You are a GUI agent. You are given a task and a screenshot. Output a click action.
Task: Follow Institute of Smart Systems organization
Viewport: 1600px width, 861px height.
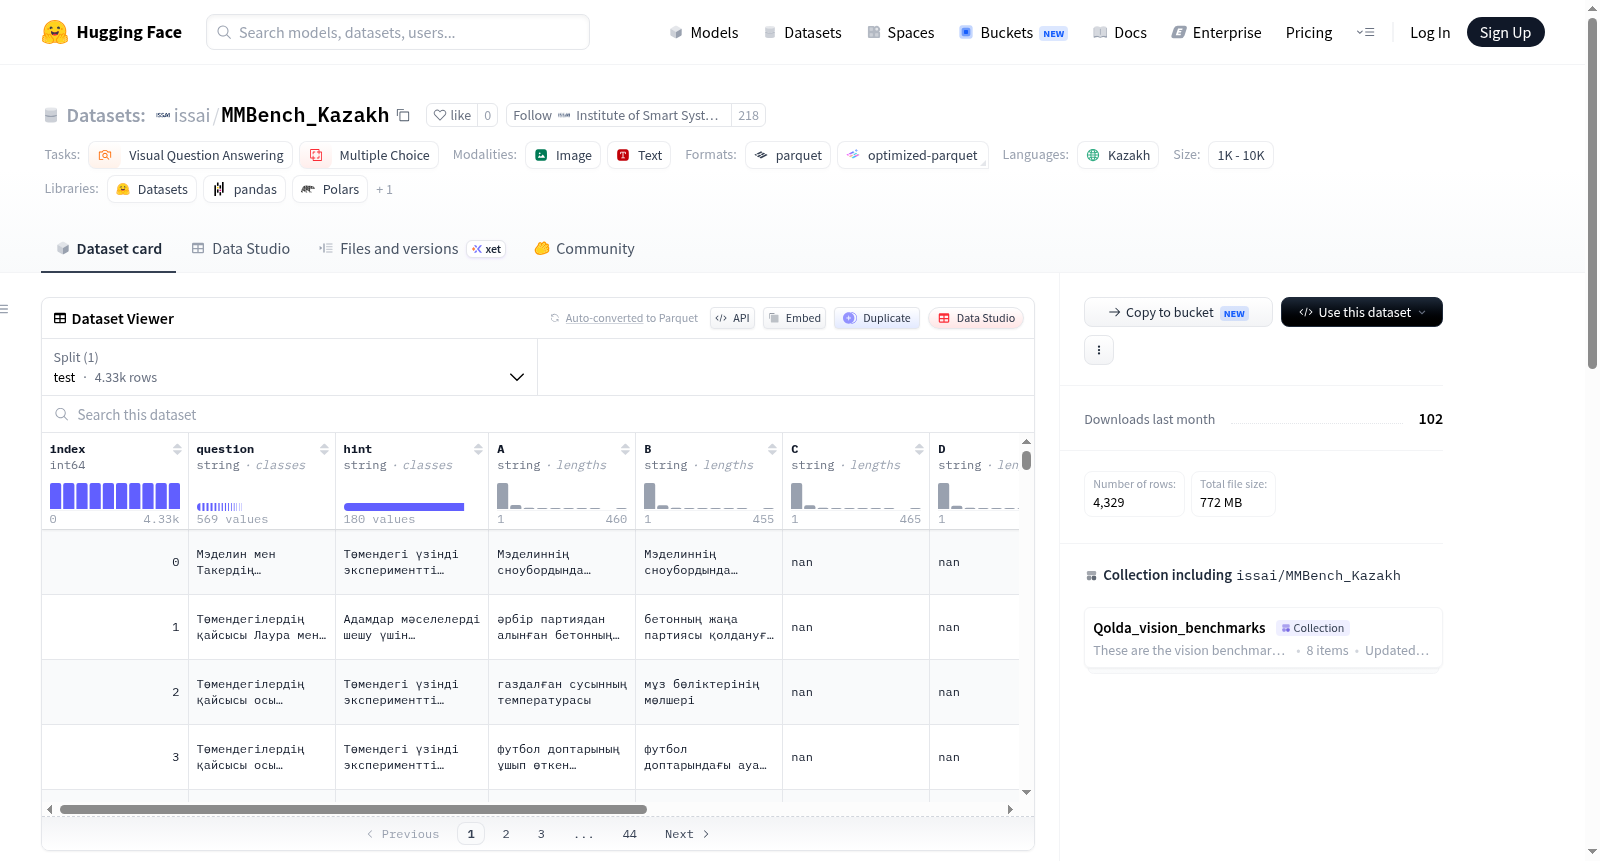pos(619,115)
